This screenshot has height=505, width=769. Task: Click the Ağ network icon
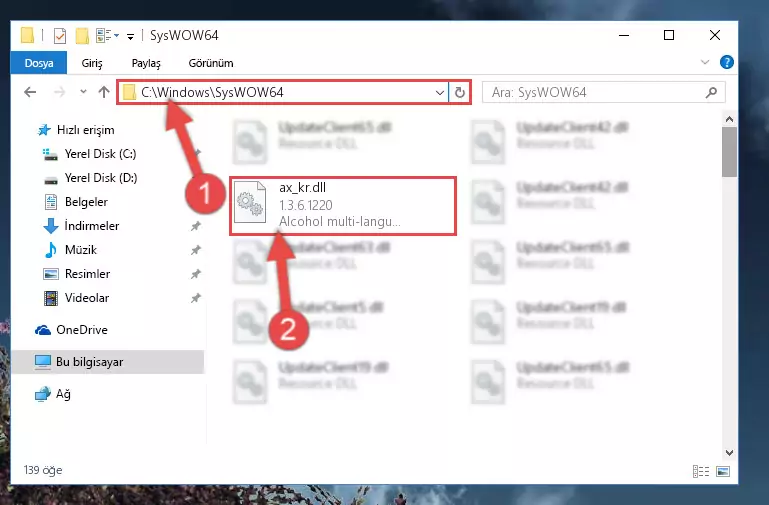coord(43,394)
